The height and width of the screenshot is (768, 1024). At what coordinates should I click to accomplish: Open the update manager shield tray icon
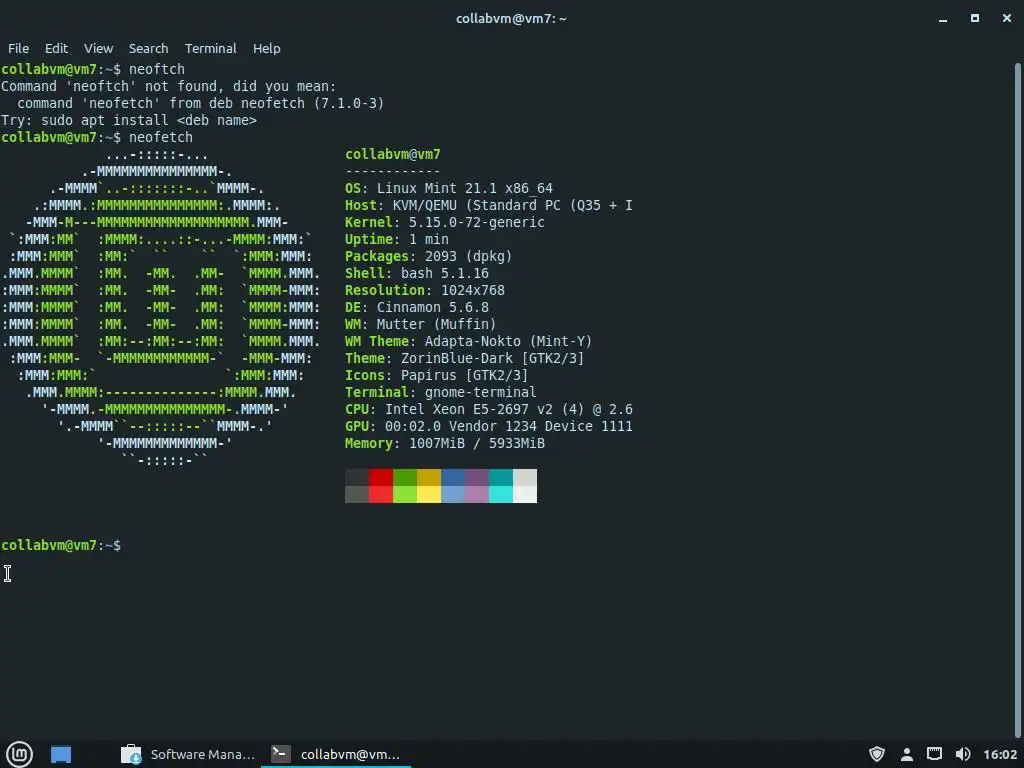(x=877, y=754)
